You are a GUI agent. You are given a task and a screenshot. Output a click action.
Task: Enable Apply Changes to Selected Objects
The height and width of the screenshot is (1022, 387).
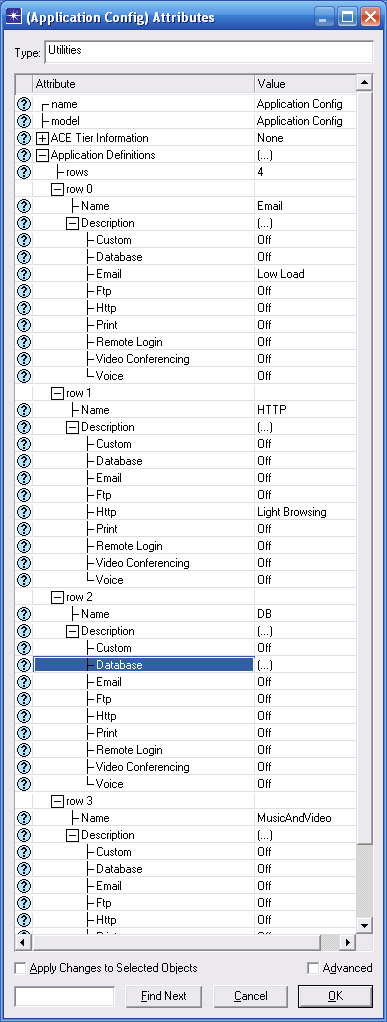20,968
